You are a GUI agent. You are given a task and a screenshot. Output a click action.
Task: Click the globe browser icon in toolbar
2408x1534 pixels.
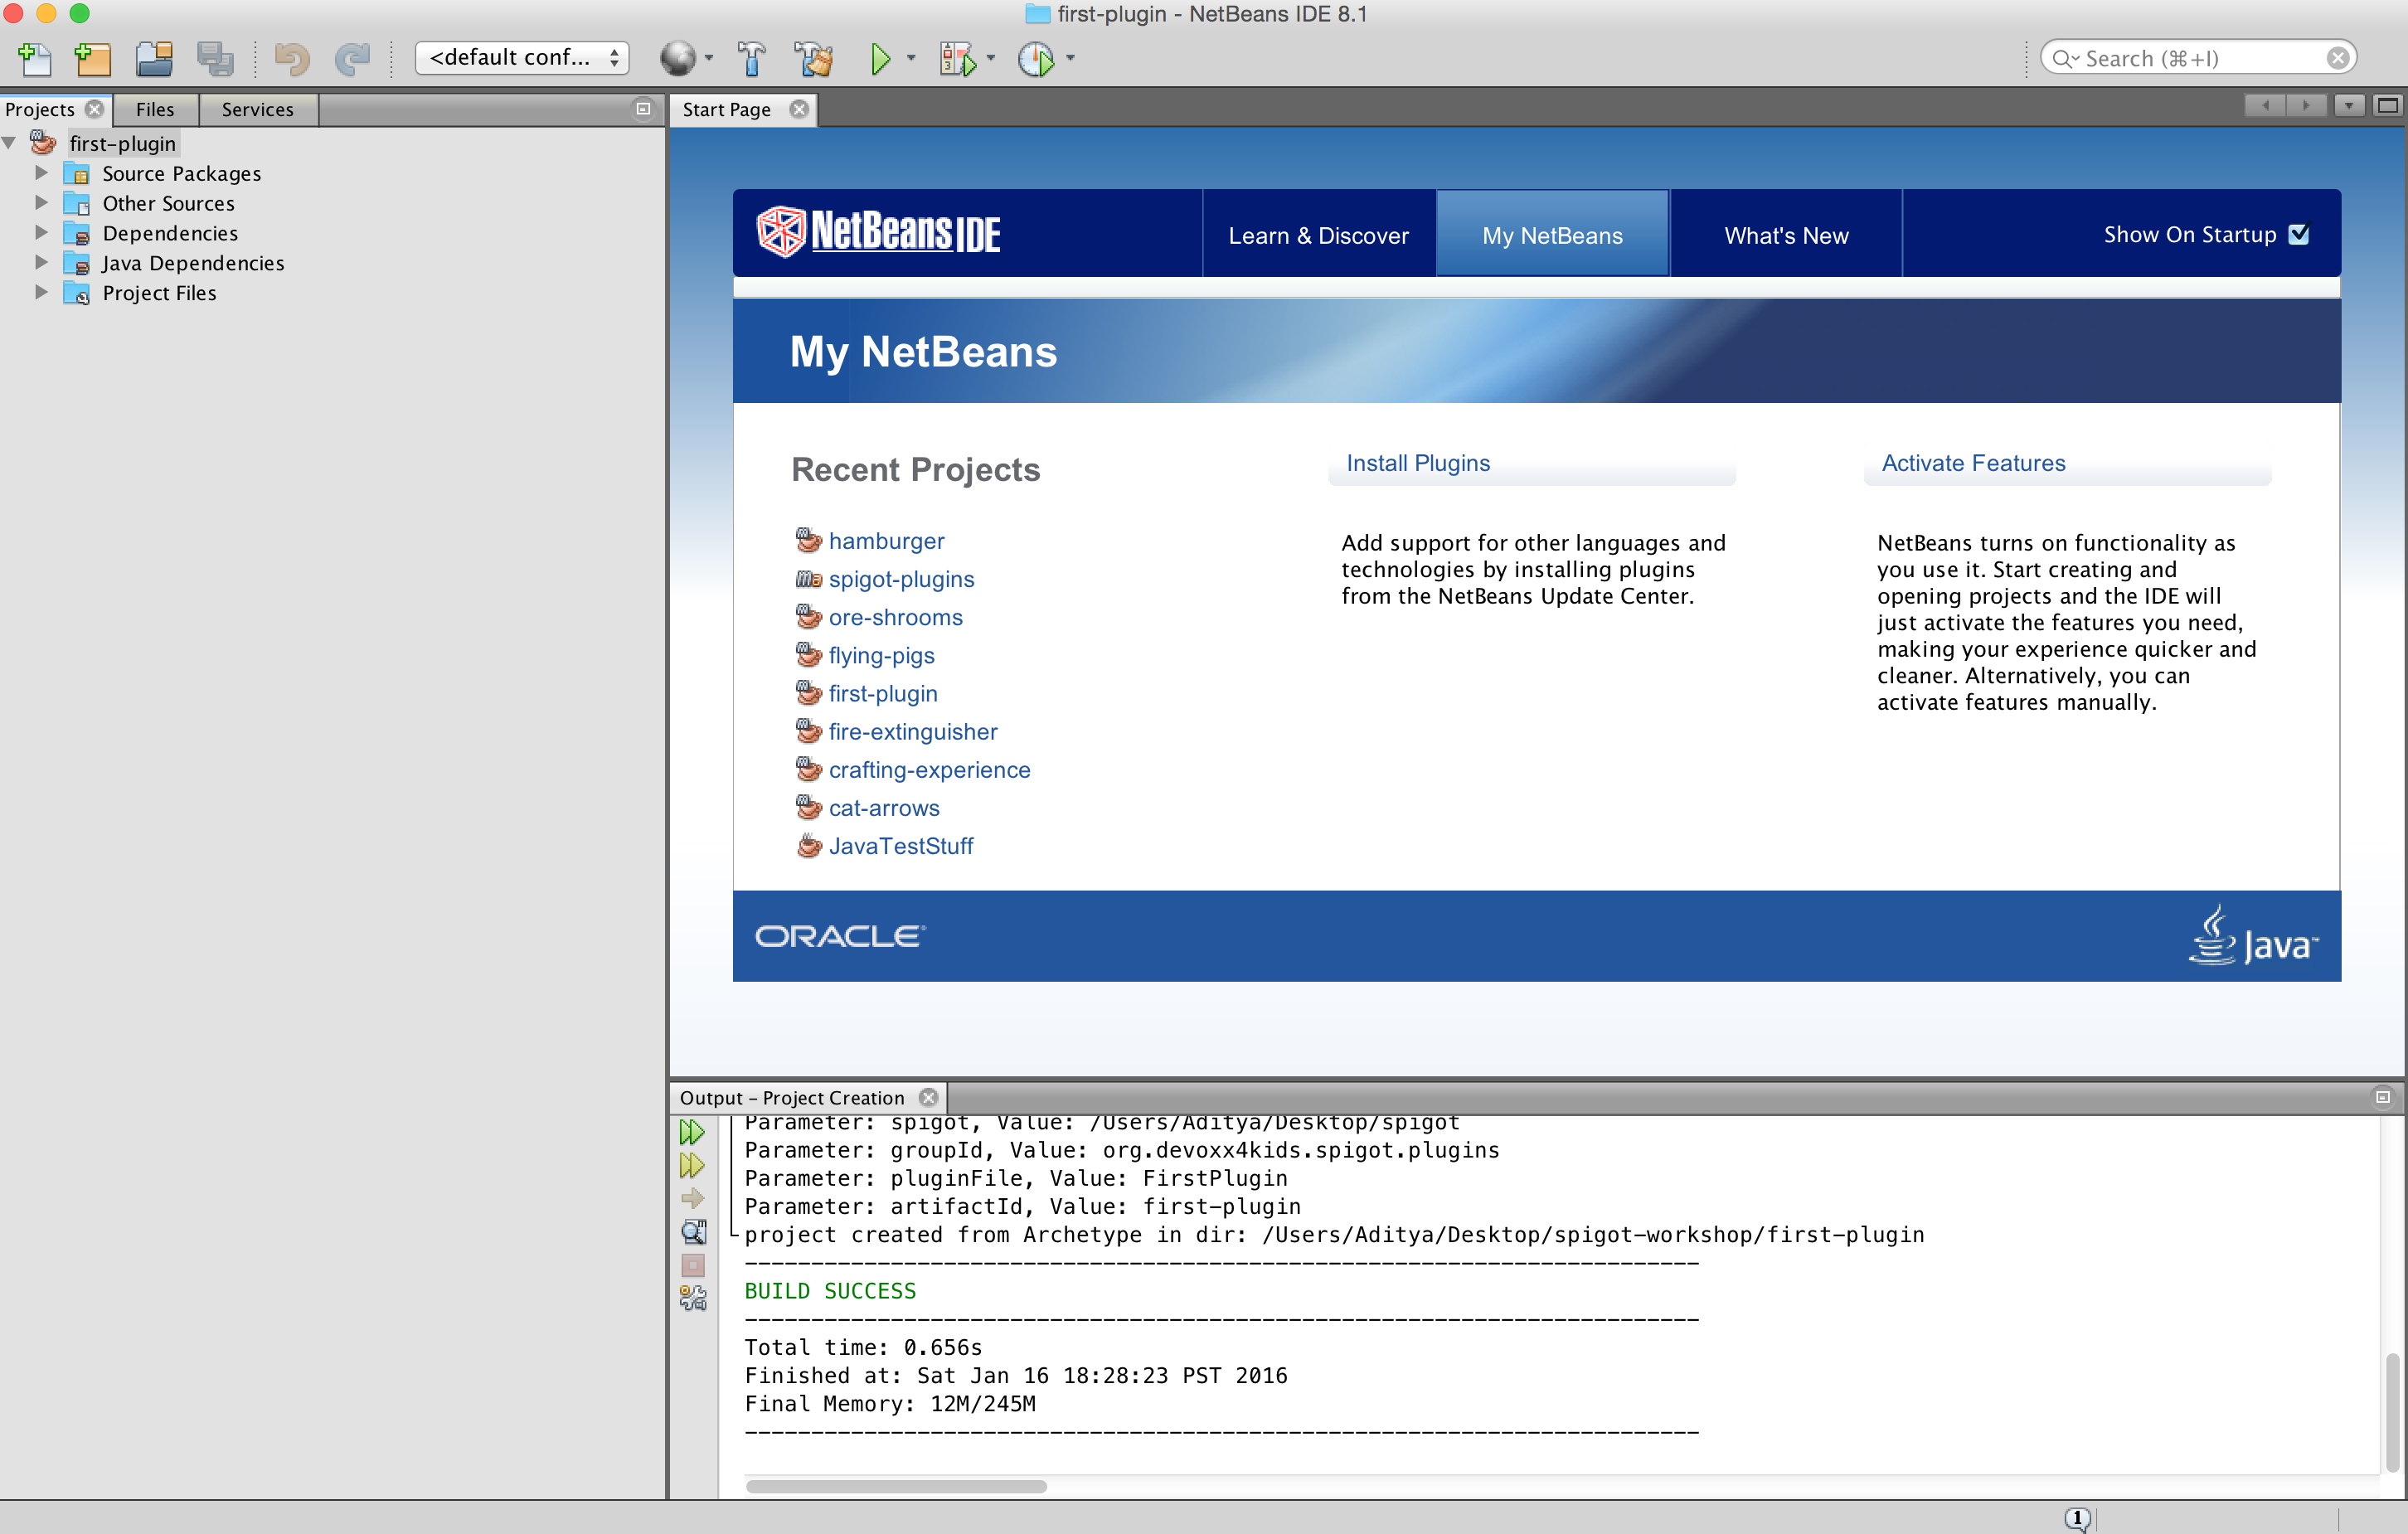[x=677, y=58]
